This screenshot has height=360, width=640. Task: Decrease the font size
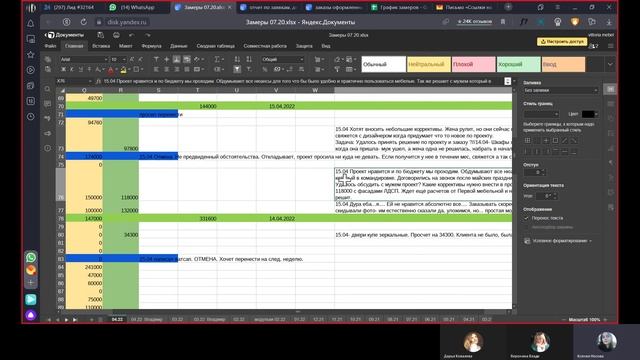pos(140,60)
